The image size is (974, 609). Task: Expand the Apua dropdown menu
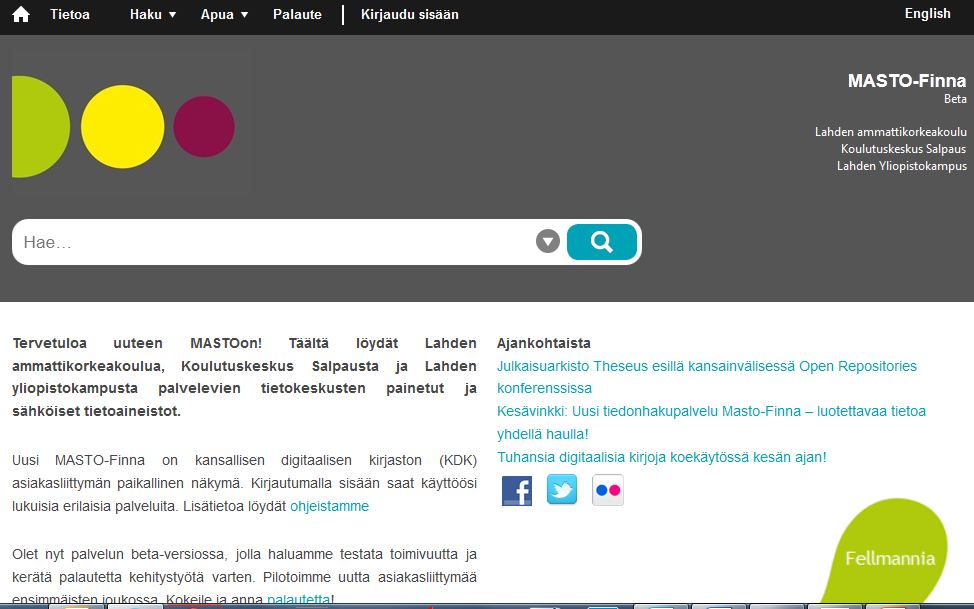click(224, 14)
